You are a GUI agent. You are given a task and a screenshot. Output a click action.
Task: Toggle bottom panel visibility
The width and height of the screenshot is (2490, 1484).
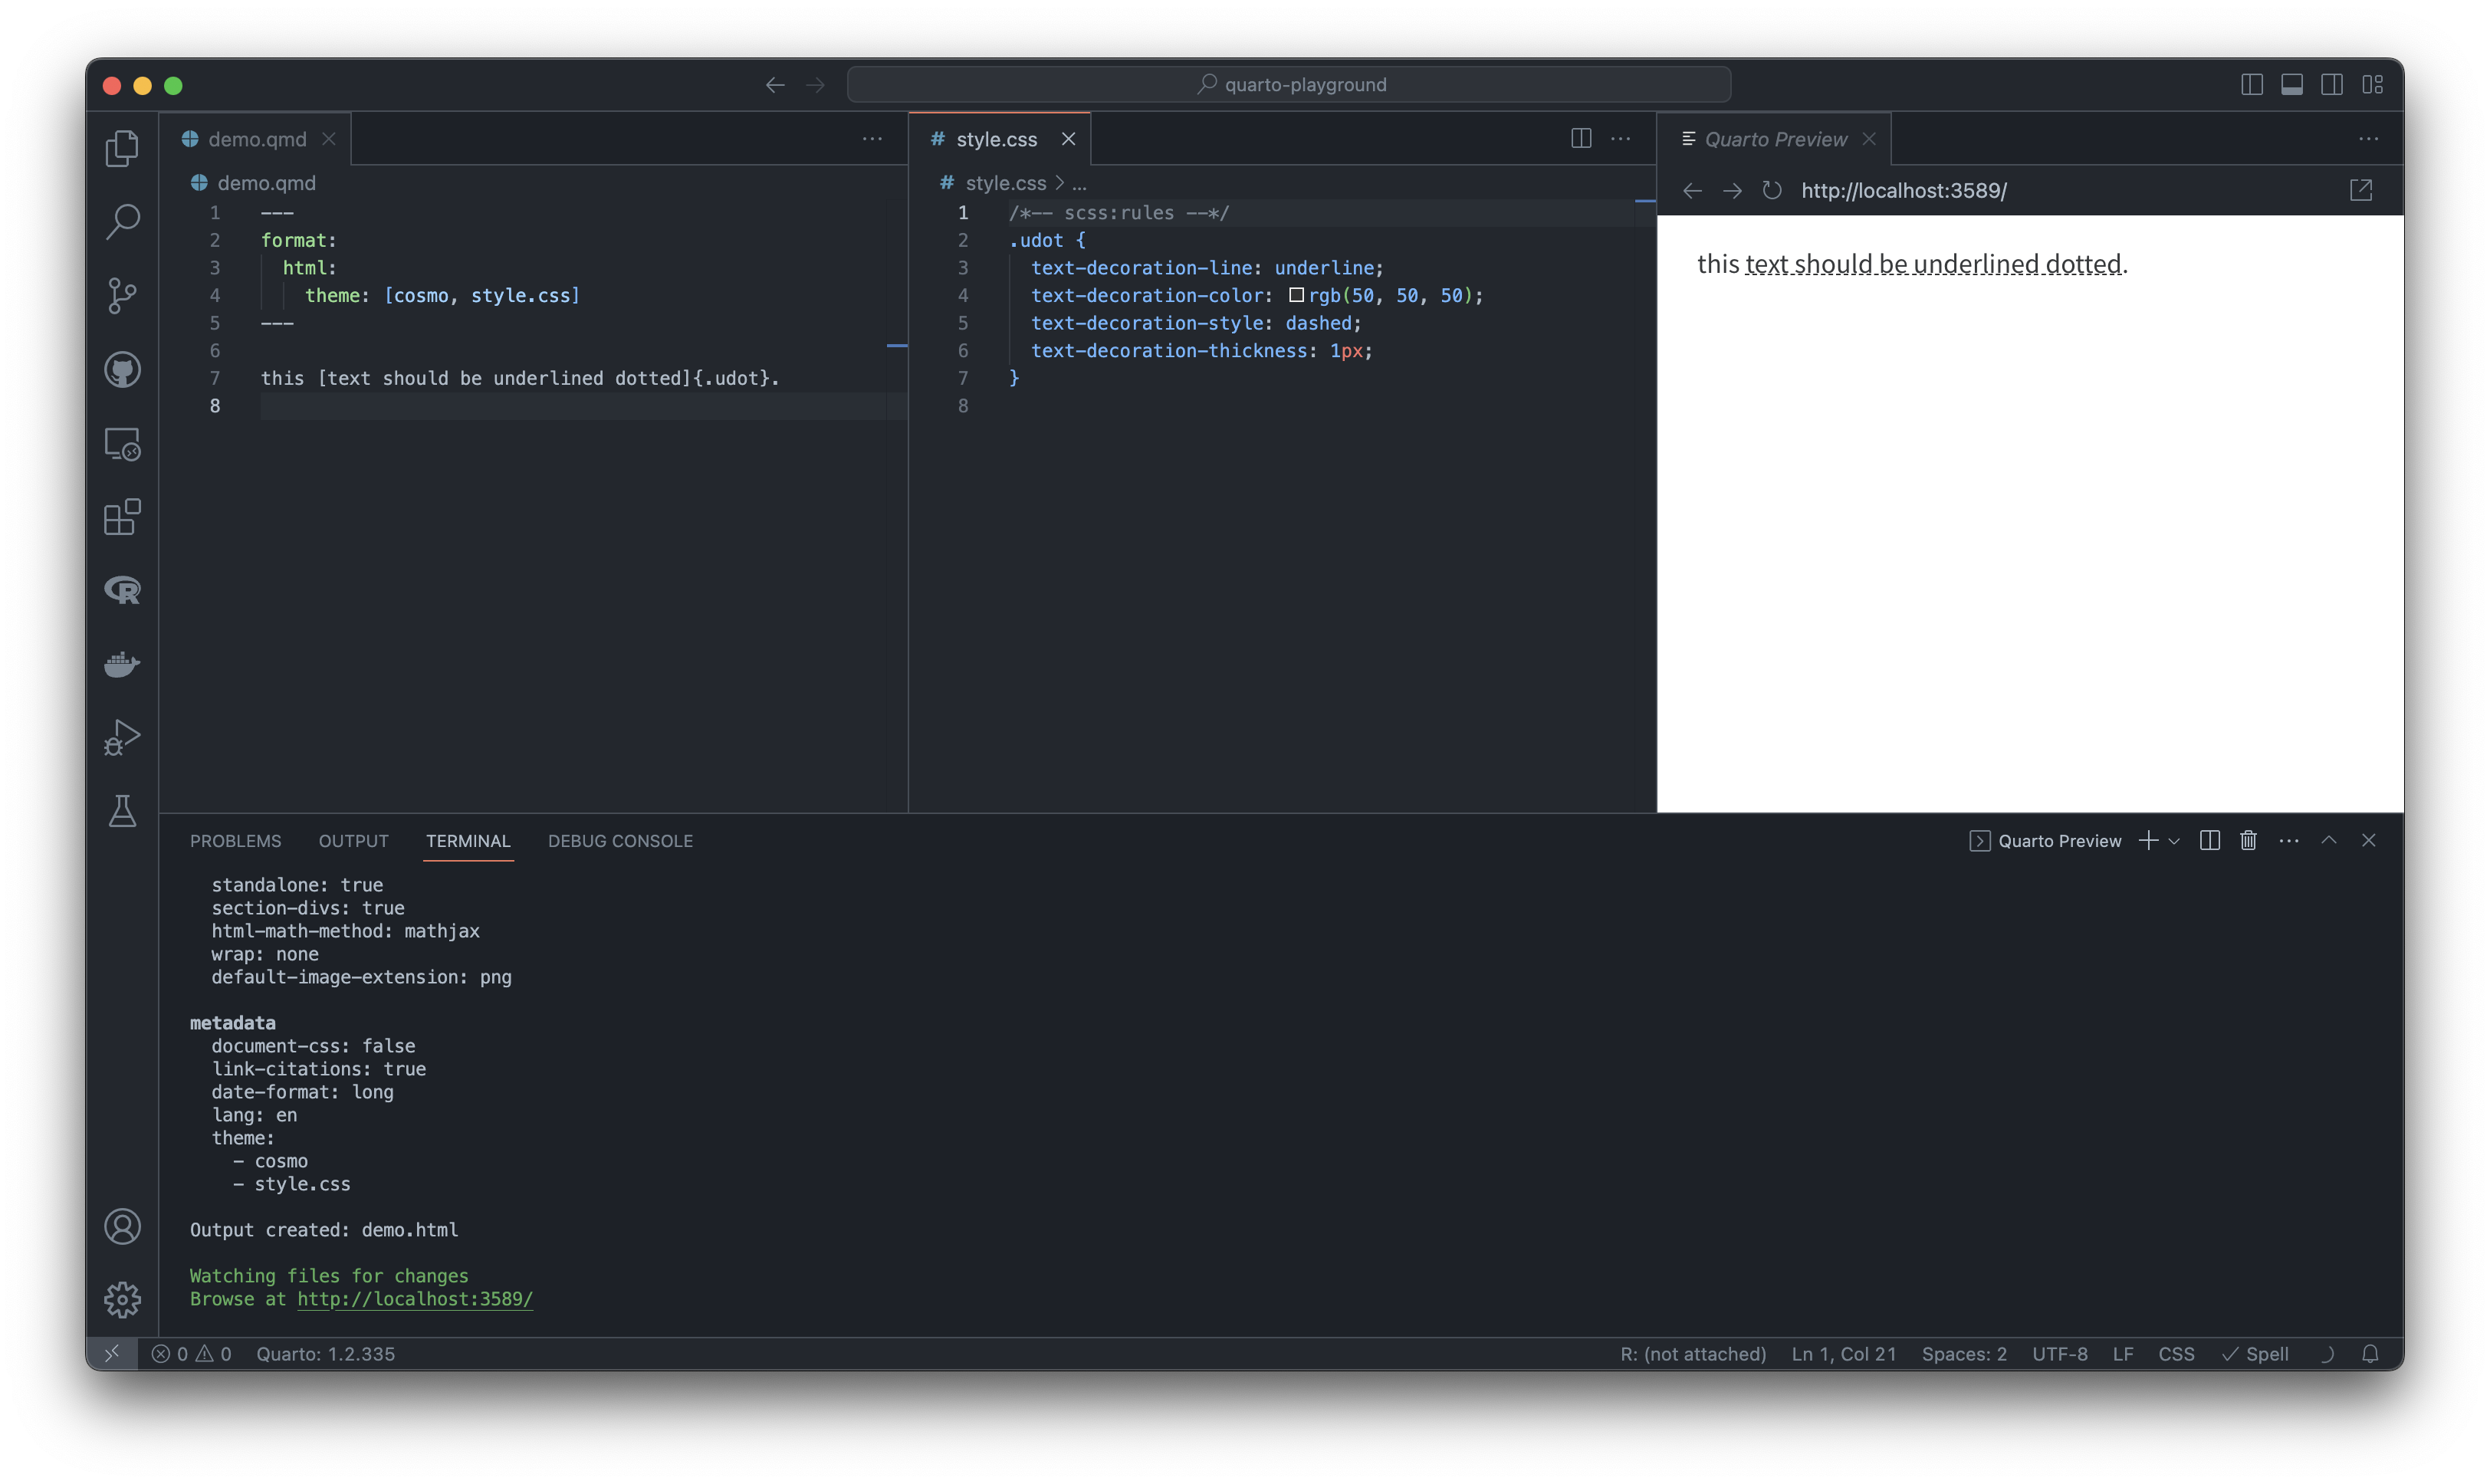tap(2292, 85)
